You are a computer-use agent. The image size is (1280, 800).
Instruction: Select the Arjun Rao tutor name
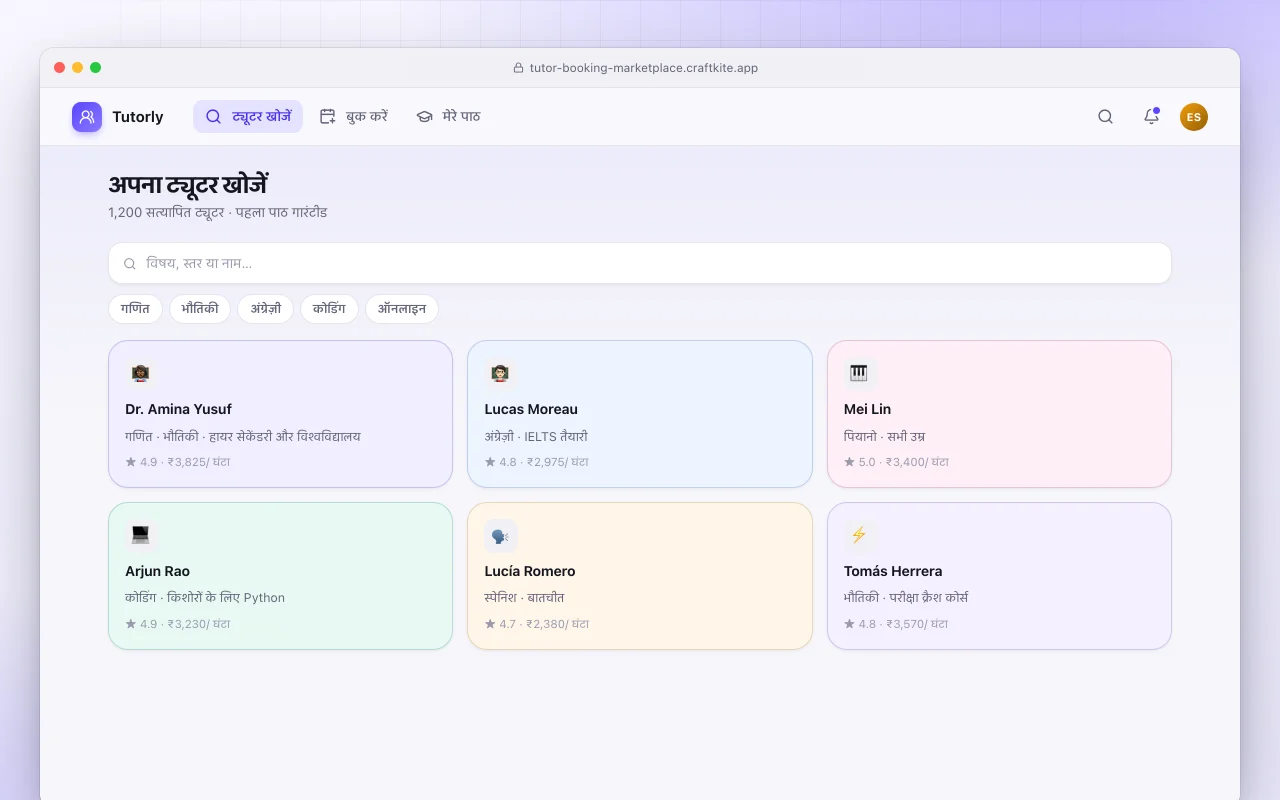click(158, 571)
